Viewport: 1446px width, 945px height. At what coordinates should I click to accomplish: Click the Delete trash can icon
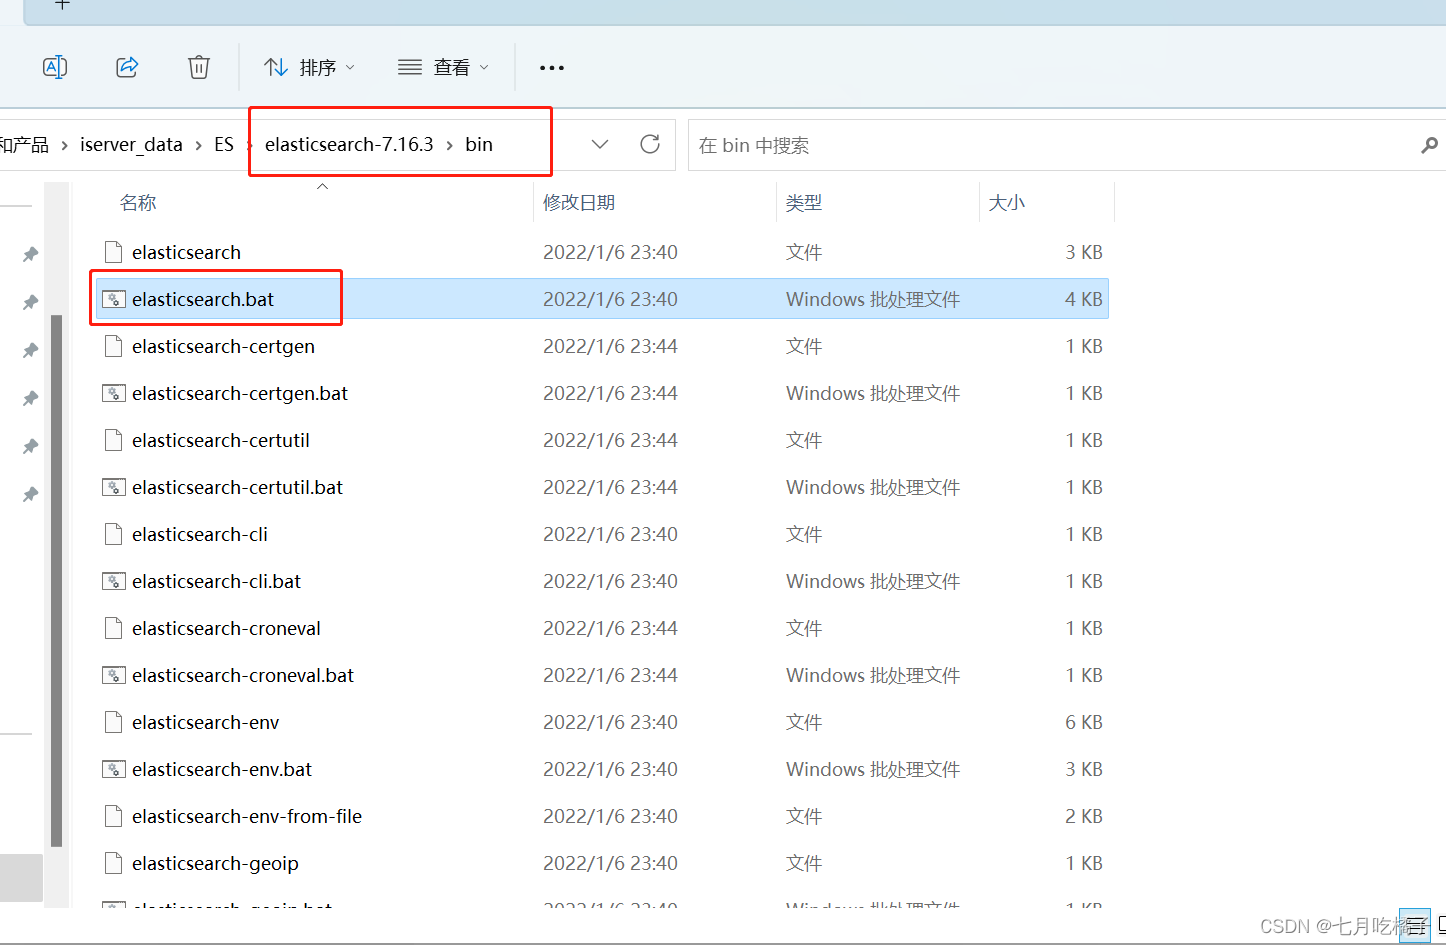coord(199,67)
